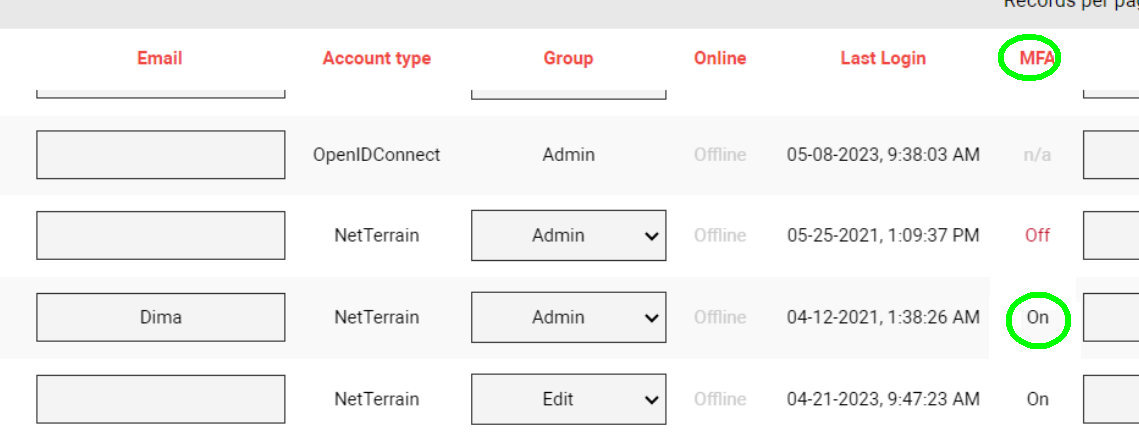Viewport: 1139px width, 435px height.
Task: Sort the table by Email column header
Action: 160,58
